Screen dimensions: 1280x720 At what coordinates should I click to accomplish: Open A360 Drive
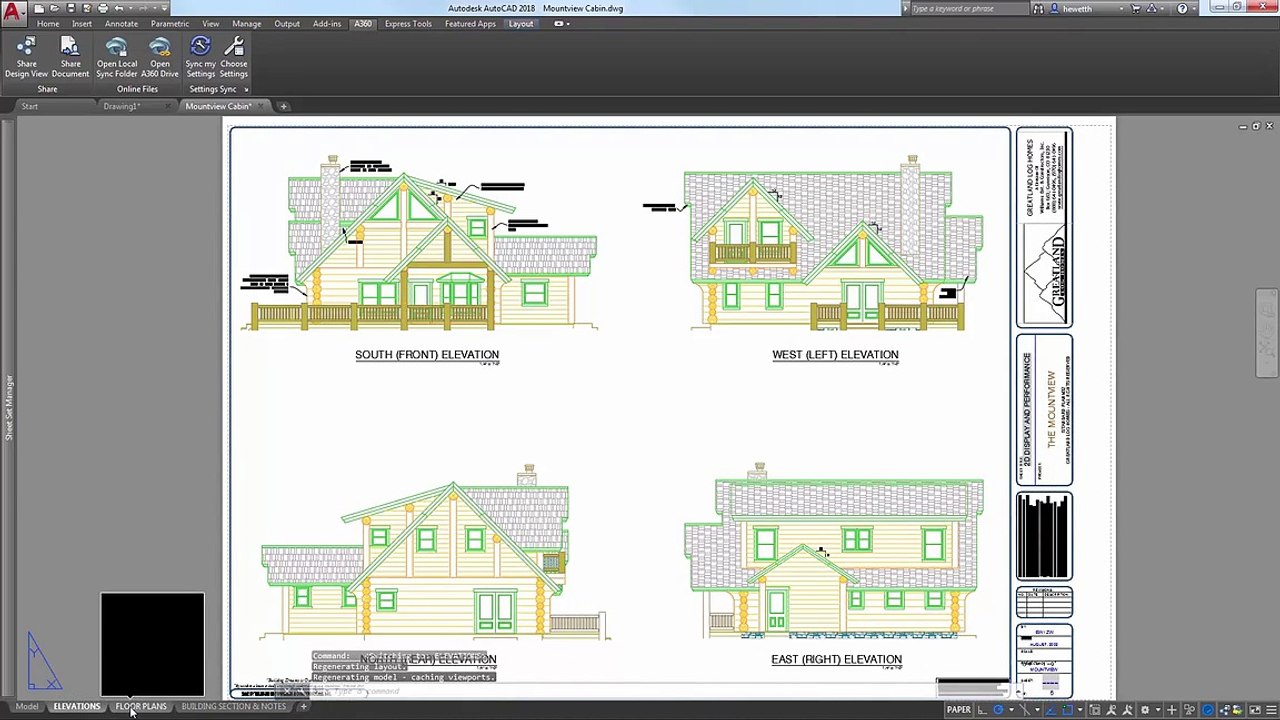coord(160,57)
